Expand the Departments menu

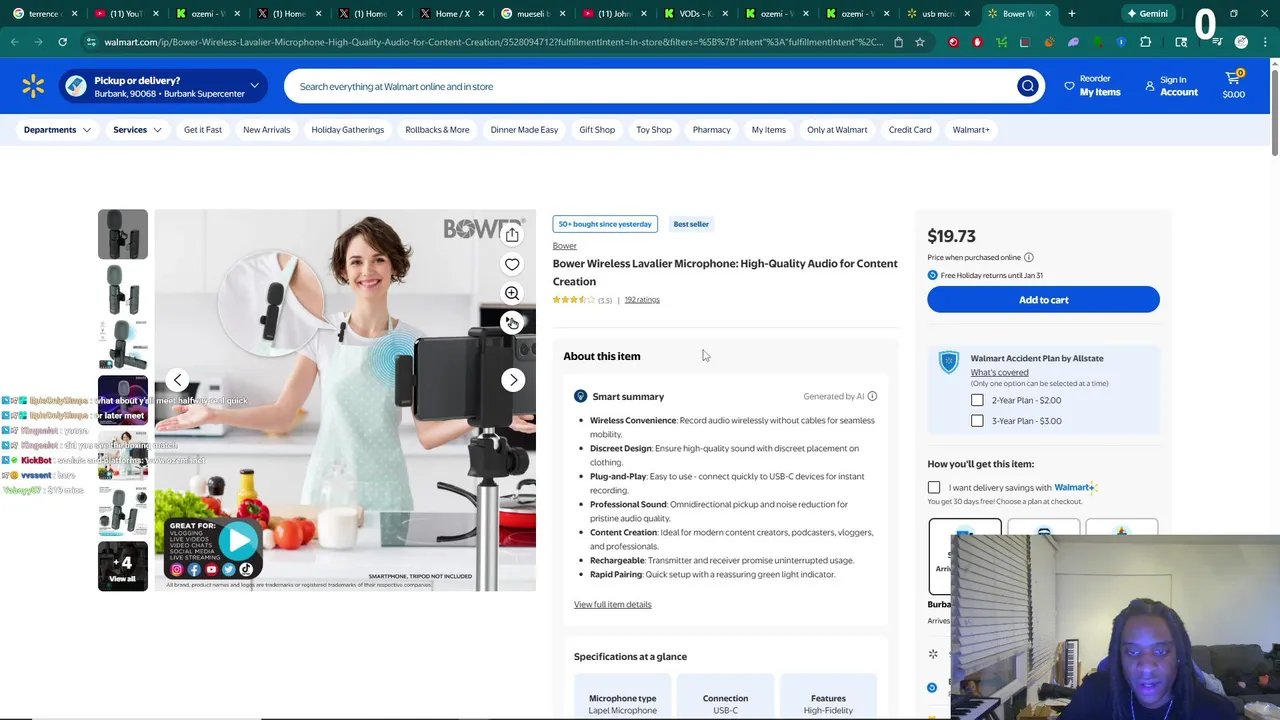tap(58, 130)
